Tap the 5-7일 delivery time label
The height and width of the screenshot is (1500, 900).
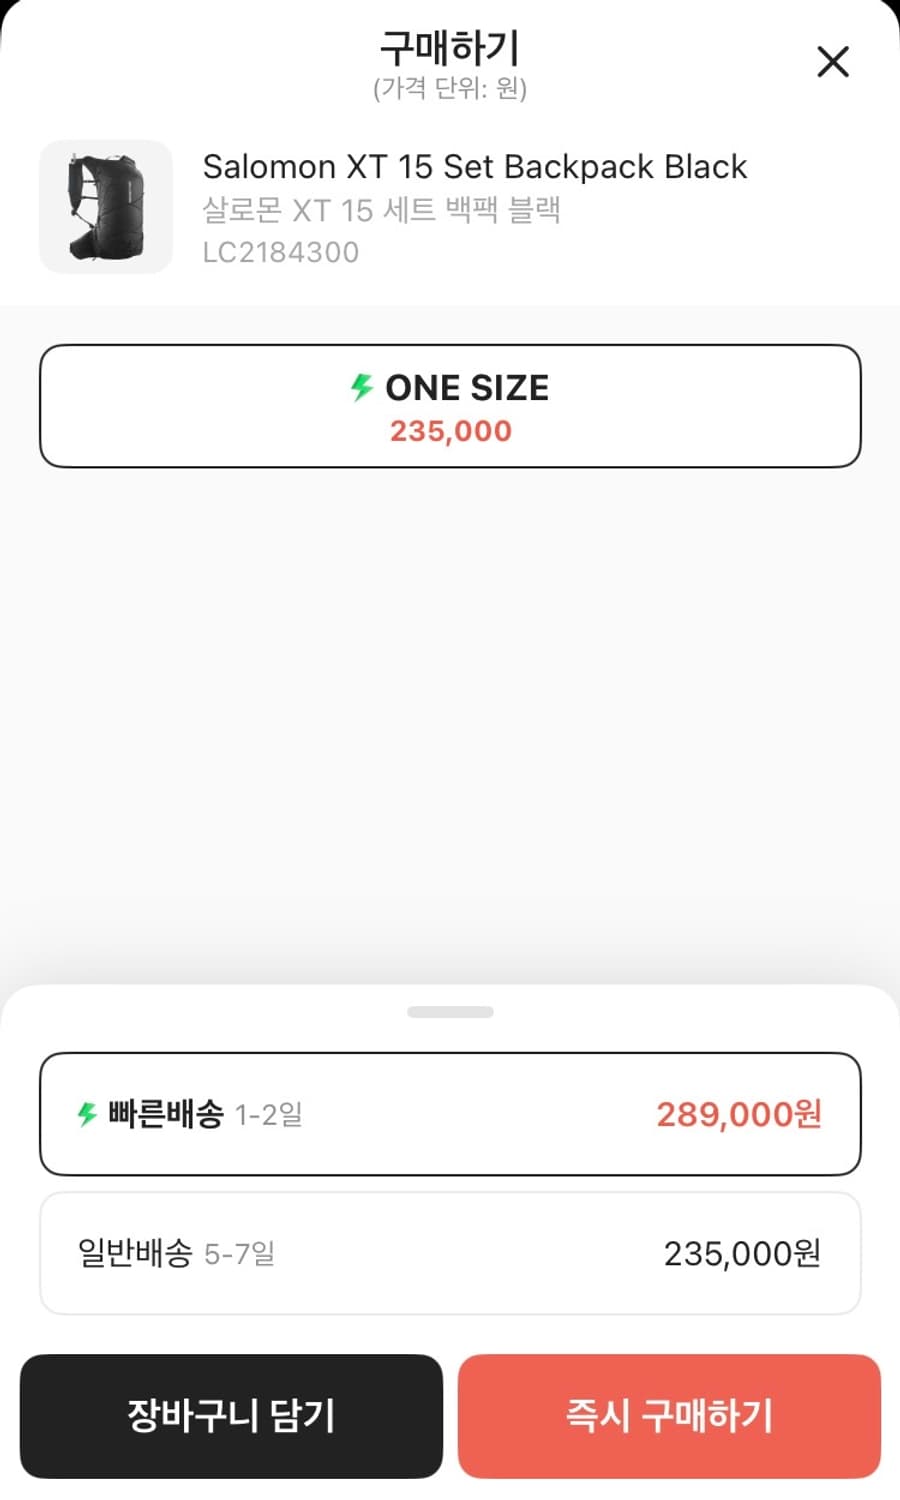click(240, 1253)
